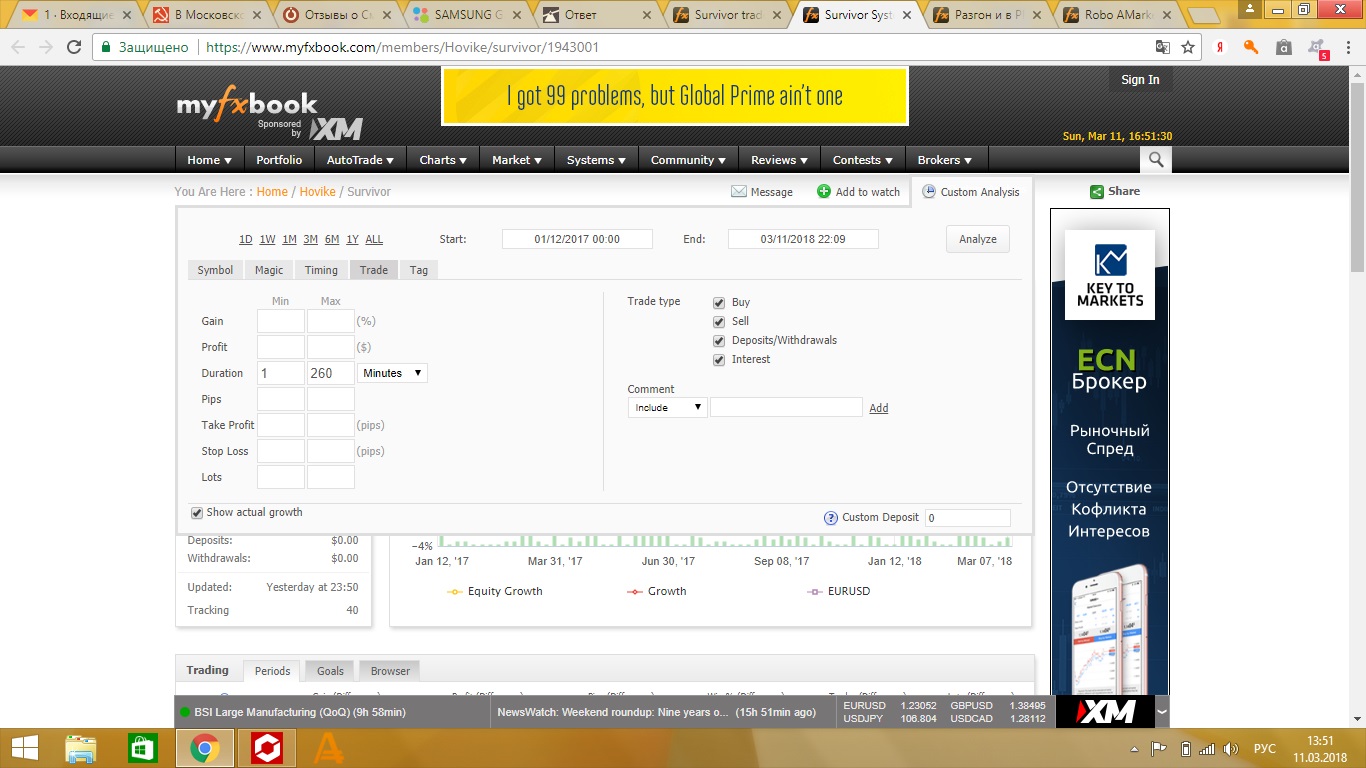The image size is (1366, 768).
Task: Open the Custom Analysis clock icon
Action: [x=929, y=191]
